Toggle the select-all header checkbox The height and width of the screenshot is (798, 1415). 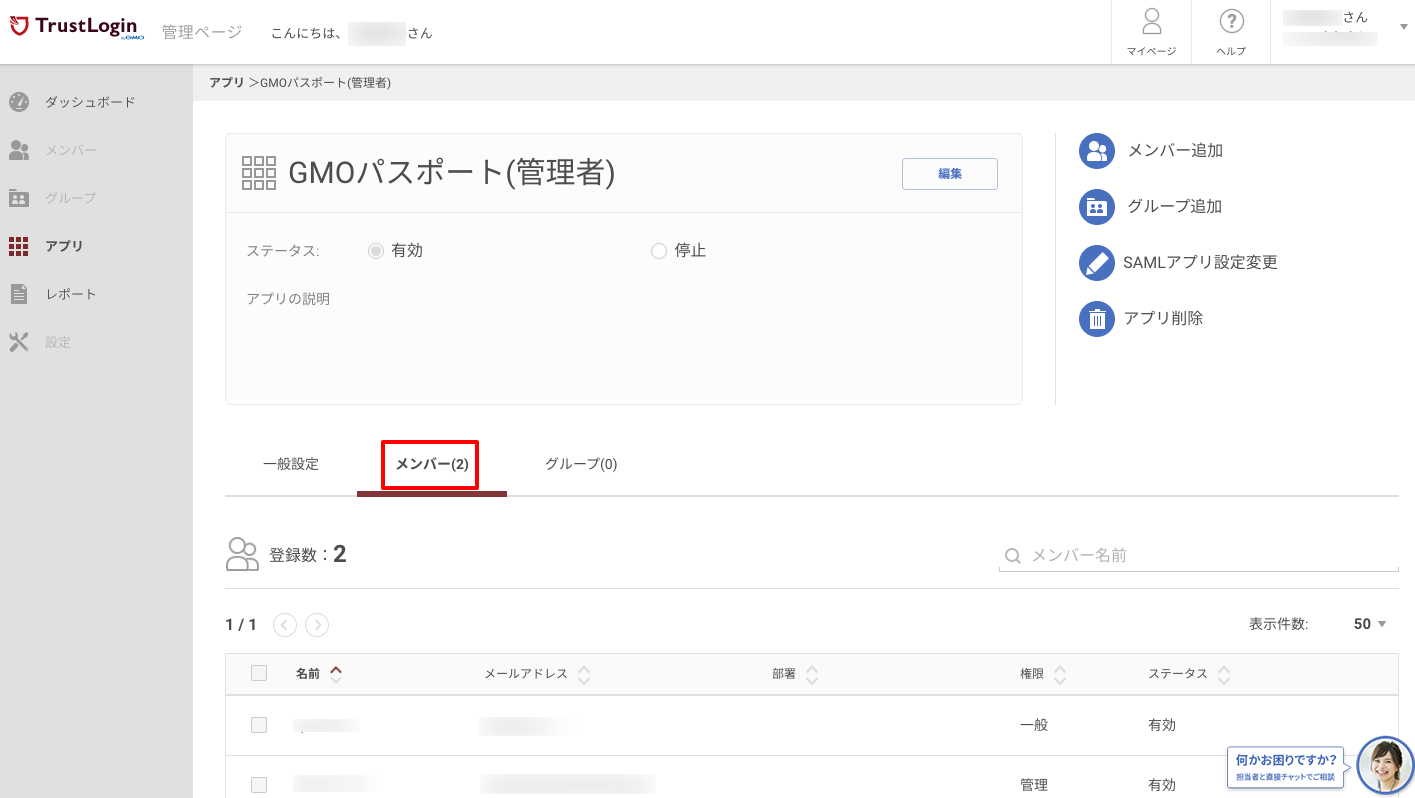(259, 673)
